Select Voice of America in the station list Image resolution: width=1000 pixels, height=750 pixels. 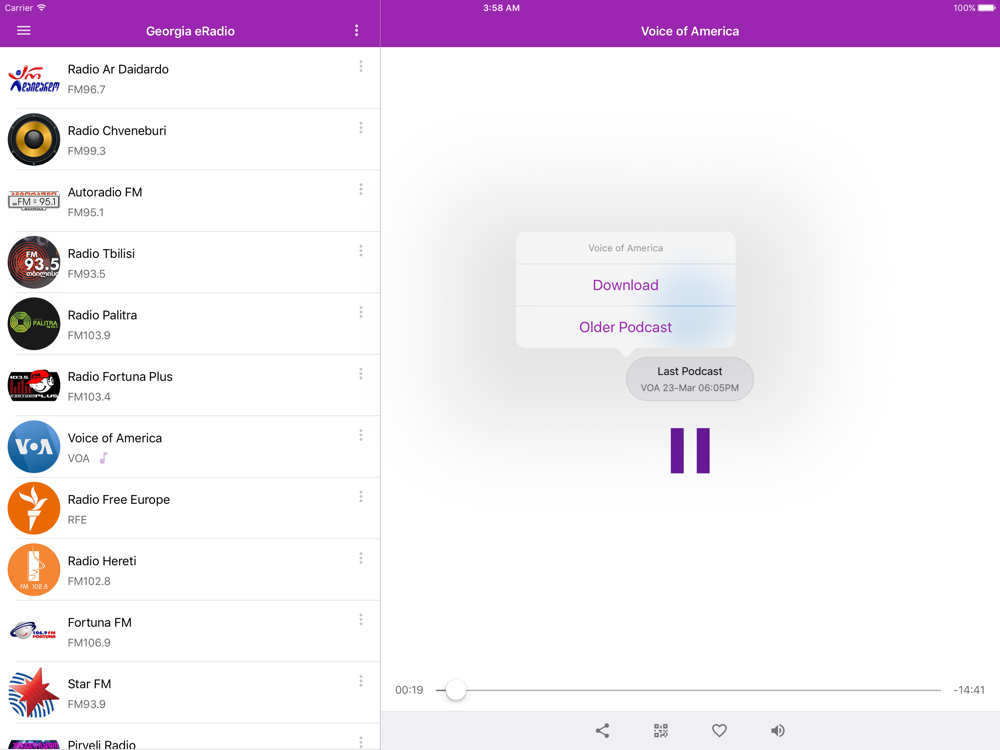click(x=115, y=438)
